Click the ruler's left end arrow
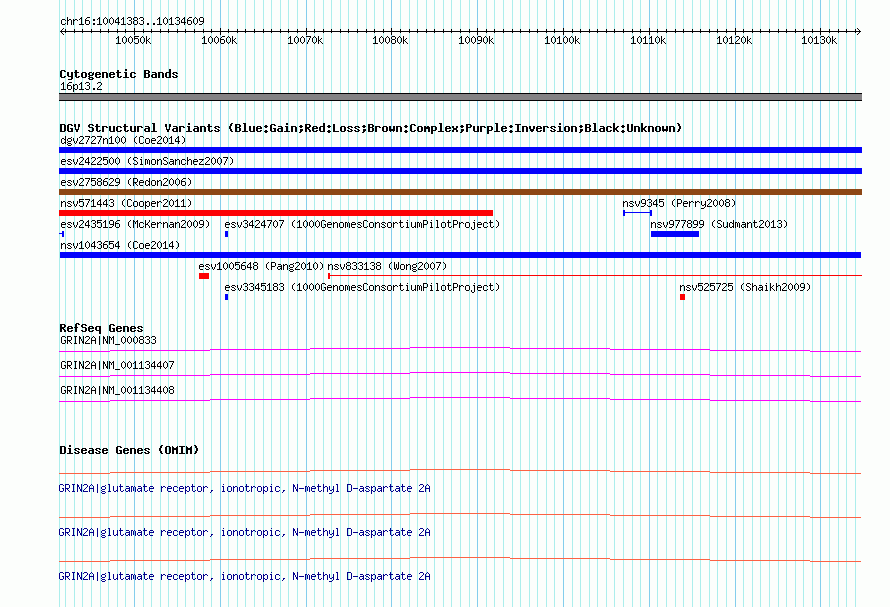This screenshot has width=890, height=607. 62,31
